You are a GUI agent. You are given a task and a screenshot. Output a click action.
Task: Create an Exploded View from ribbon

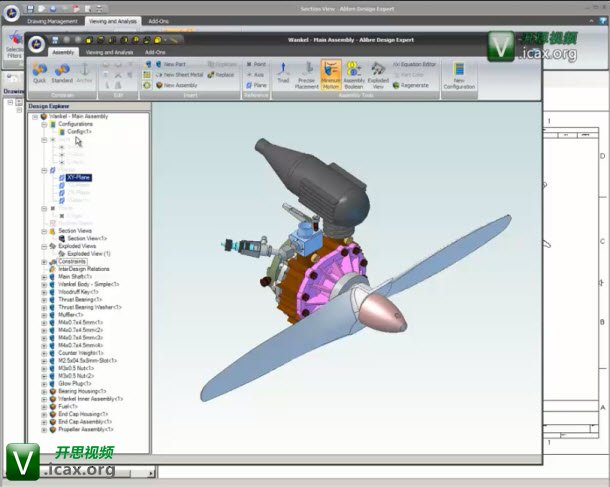tap(378, 75)
